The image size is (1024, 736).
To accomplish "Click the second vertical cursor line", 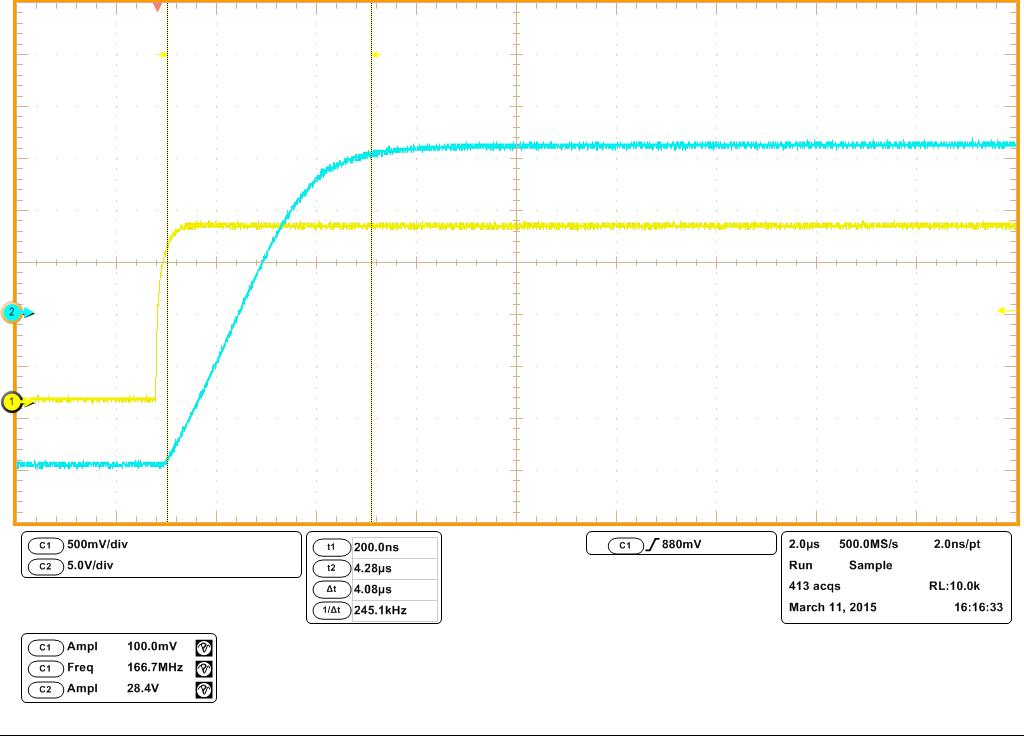I will point(372,261).
